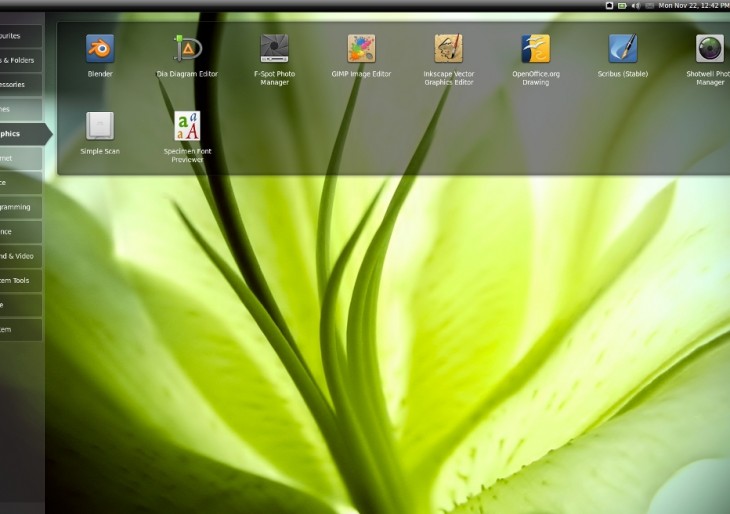730x514 pixels.
Task: Start Shotwell Photo Manager
Action: click(x=709, y=49)
